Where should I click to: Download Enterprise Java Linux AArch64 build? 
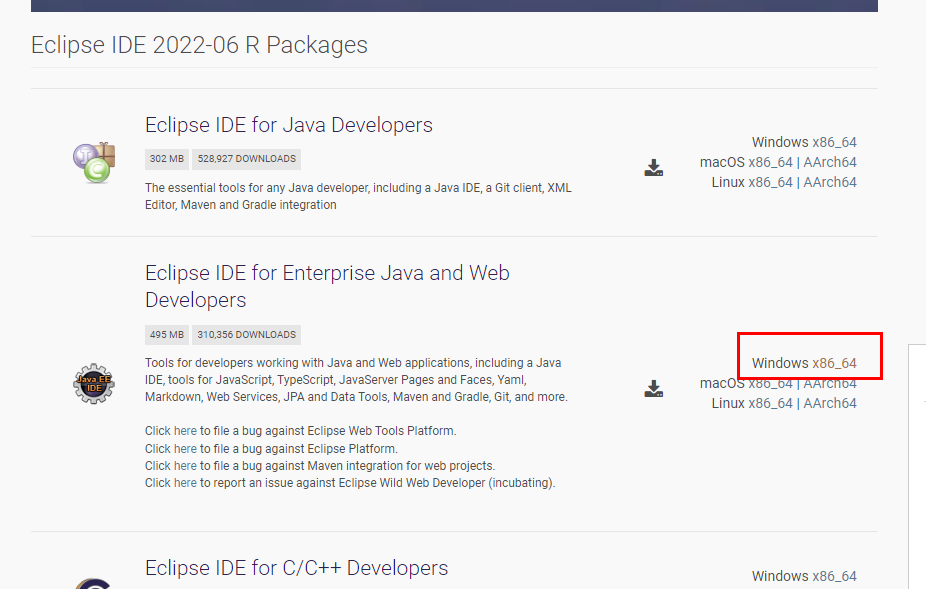[830, 403]
